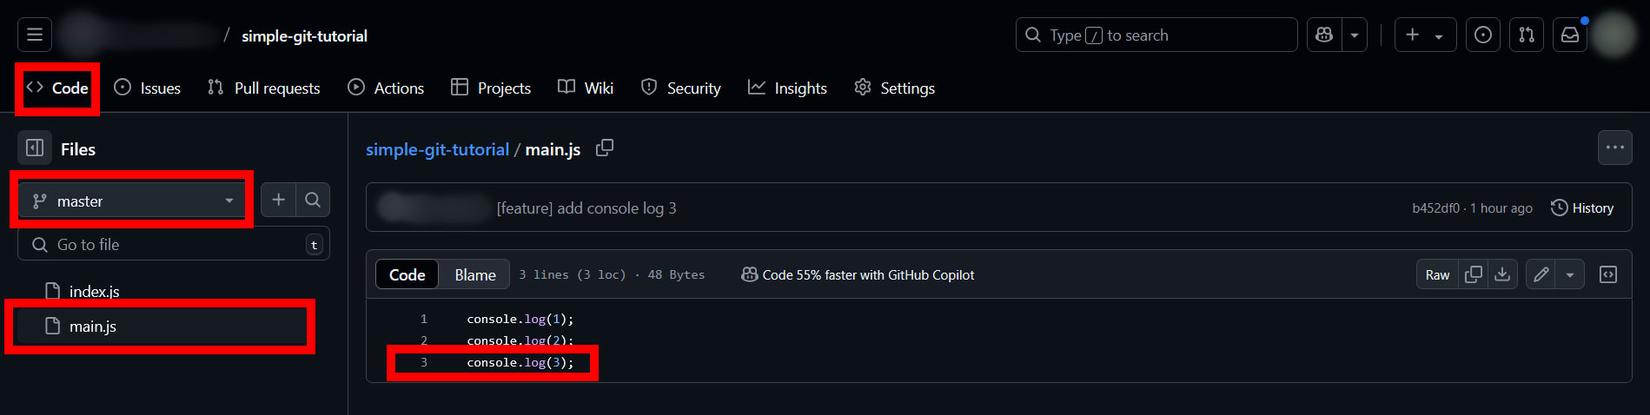
Task: Open the simple-git-tutorial repository name link
Action: point(304,36)
